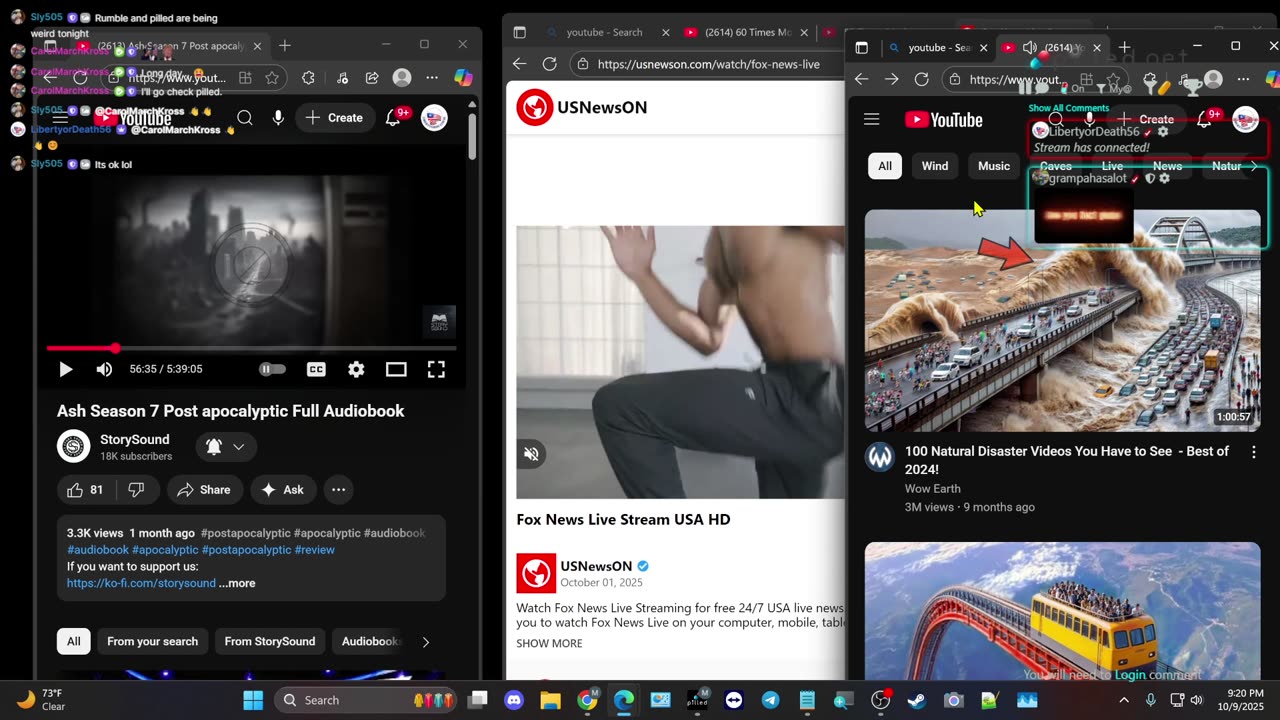Viewport: 1280px width, 720px height.
Task: Select the Wind filter chip
Action: click(x=935, y=166)
